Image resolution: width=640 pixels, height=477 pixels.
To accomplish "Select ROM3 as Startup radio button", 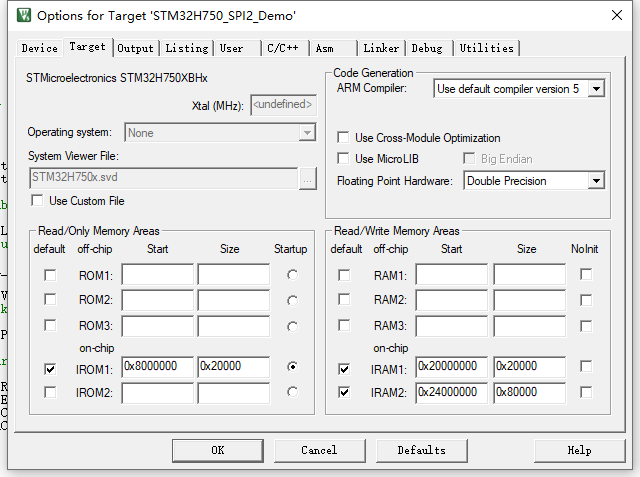I will pos(292,326).
